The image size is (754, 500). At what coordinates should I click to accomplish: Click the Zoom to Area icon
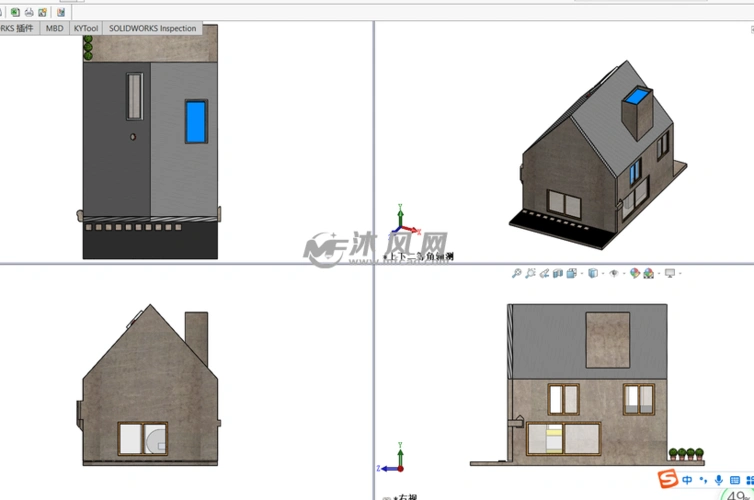tap(530, 273)
